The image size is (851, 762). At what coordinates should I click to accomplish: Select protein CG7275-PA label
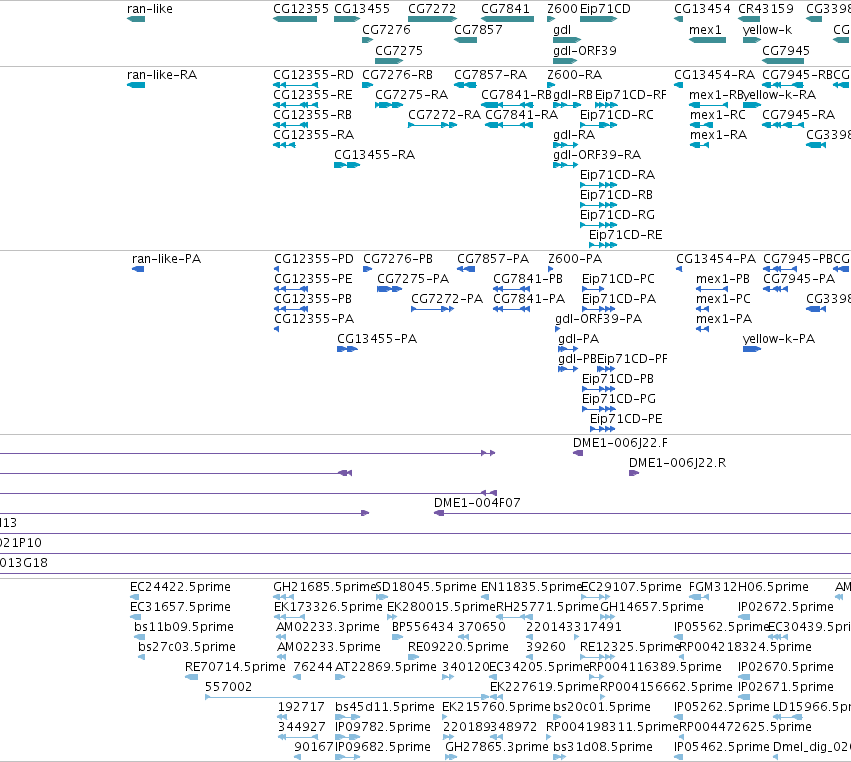[413, 279]
